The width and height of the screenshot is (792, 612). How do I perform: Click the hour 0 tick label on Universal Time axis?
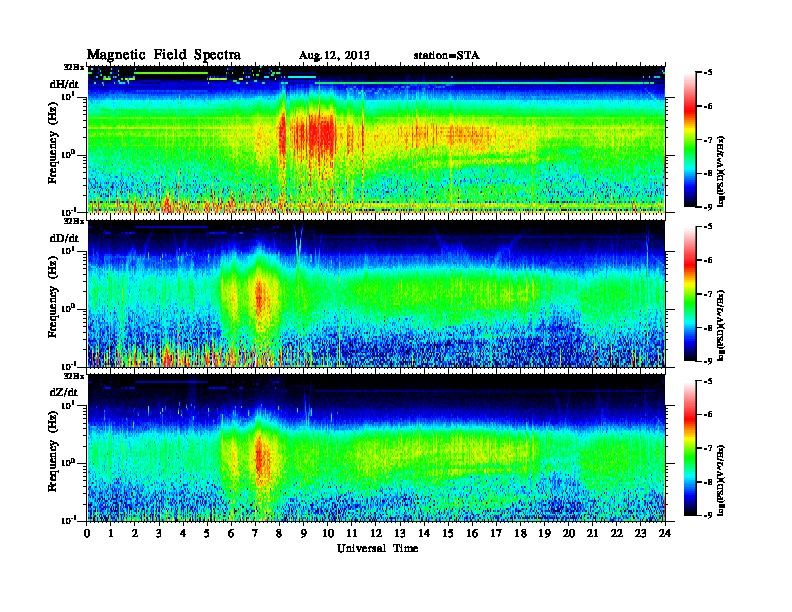tap(87, 533)
